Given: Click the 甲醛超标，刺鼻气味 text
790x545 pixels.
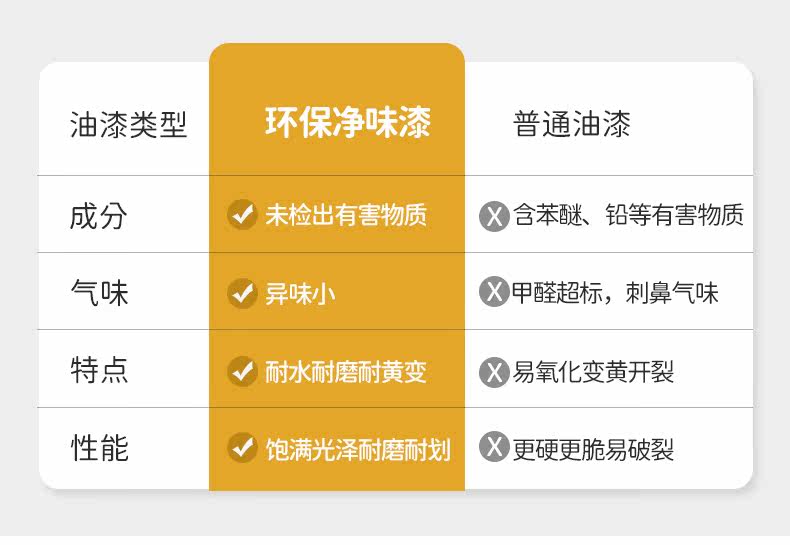Looking at the screenshot, I should tap(615, 293).
